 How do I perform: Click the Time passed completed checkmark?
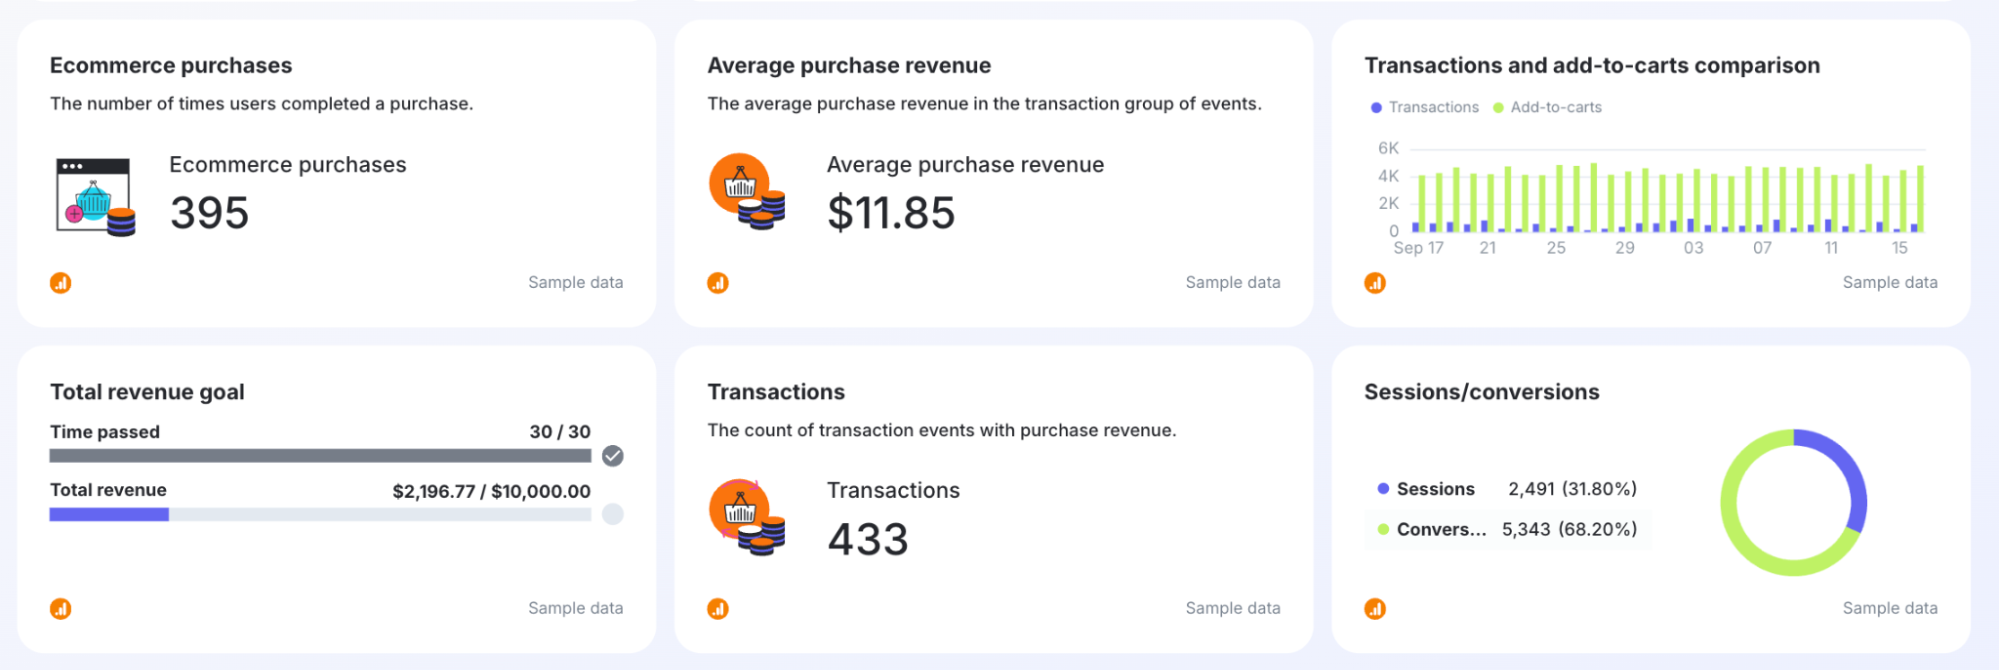tap(613, 456)
